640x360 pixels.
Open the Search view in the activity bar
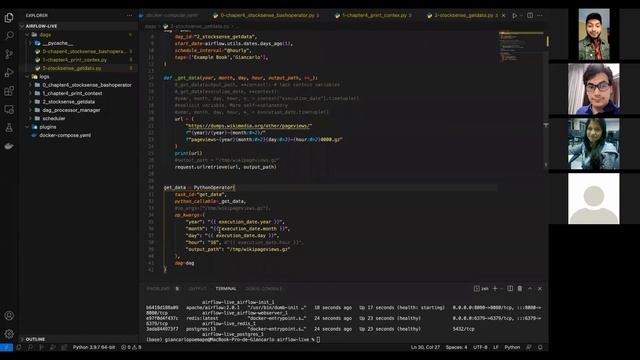(9, 36)
